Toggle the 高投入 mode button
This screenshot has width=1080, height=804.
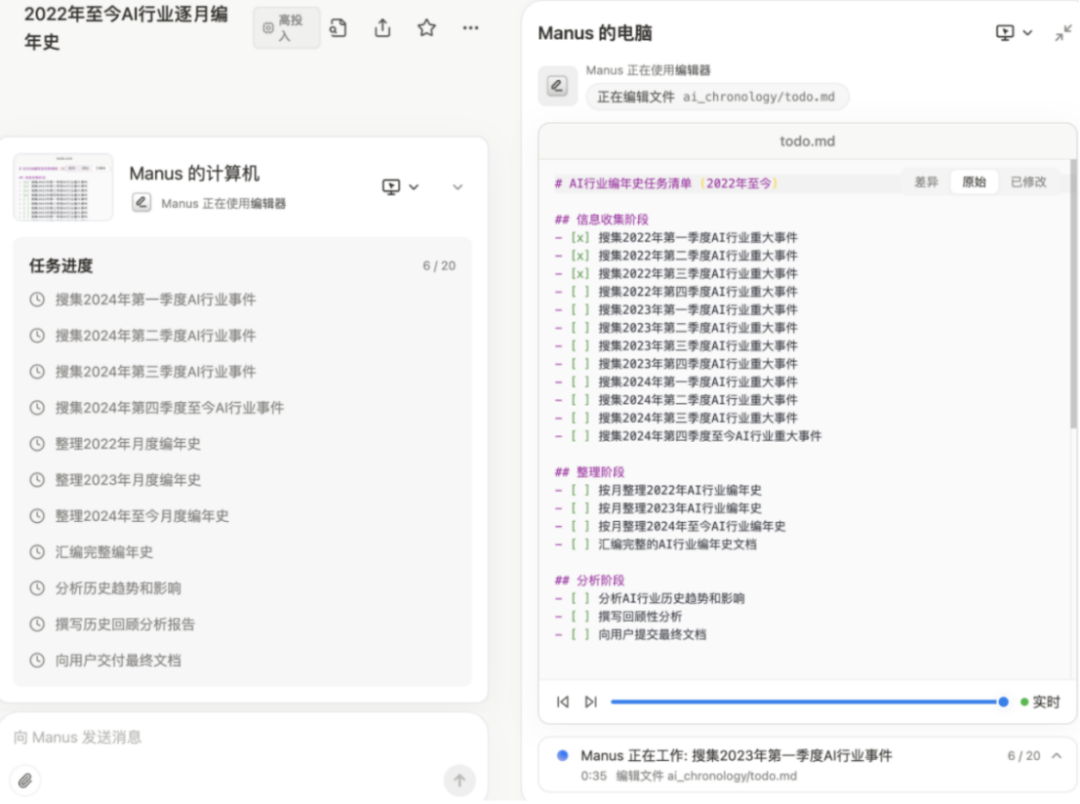(286, 28)
